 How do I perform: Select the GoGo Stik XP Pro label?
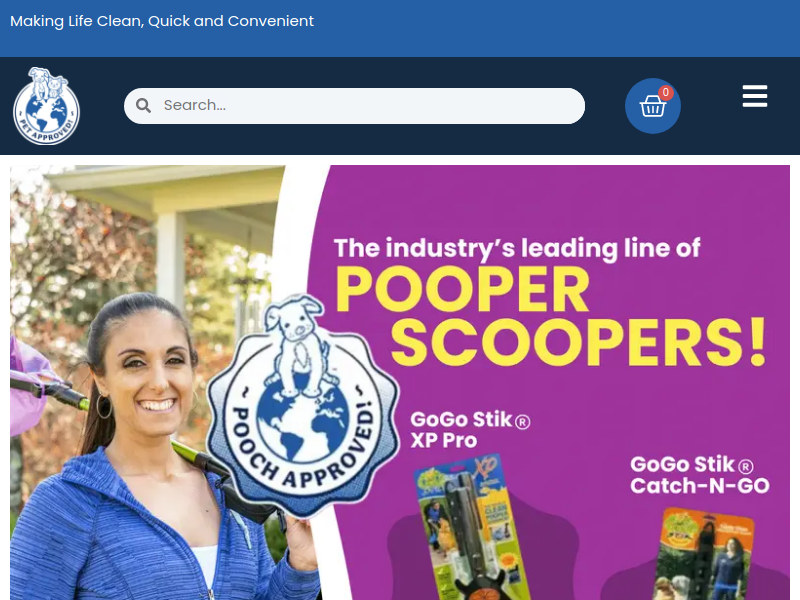click(x=470, y=430)
